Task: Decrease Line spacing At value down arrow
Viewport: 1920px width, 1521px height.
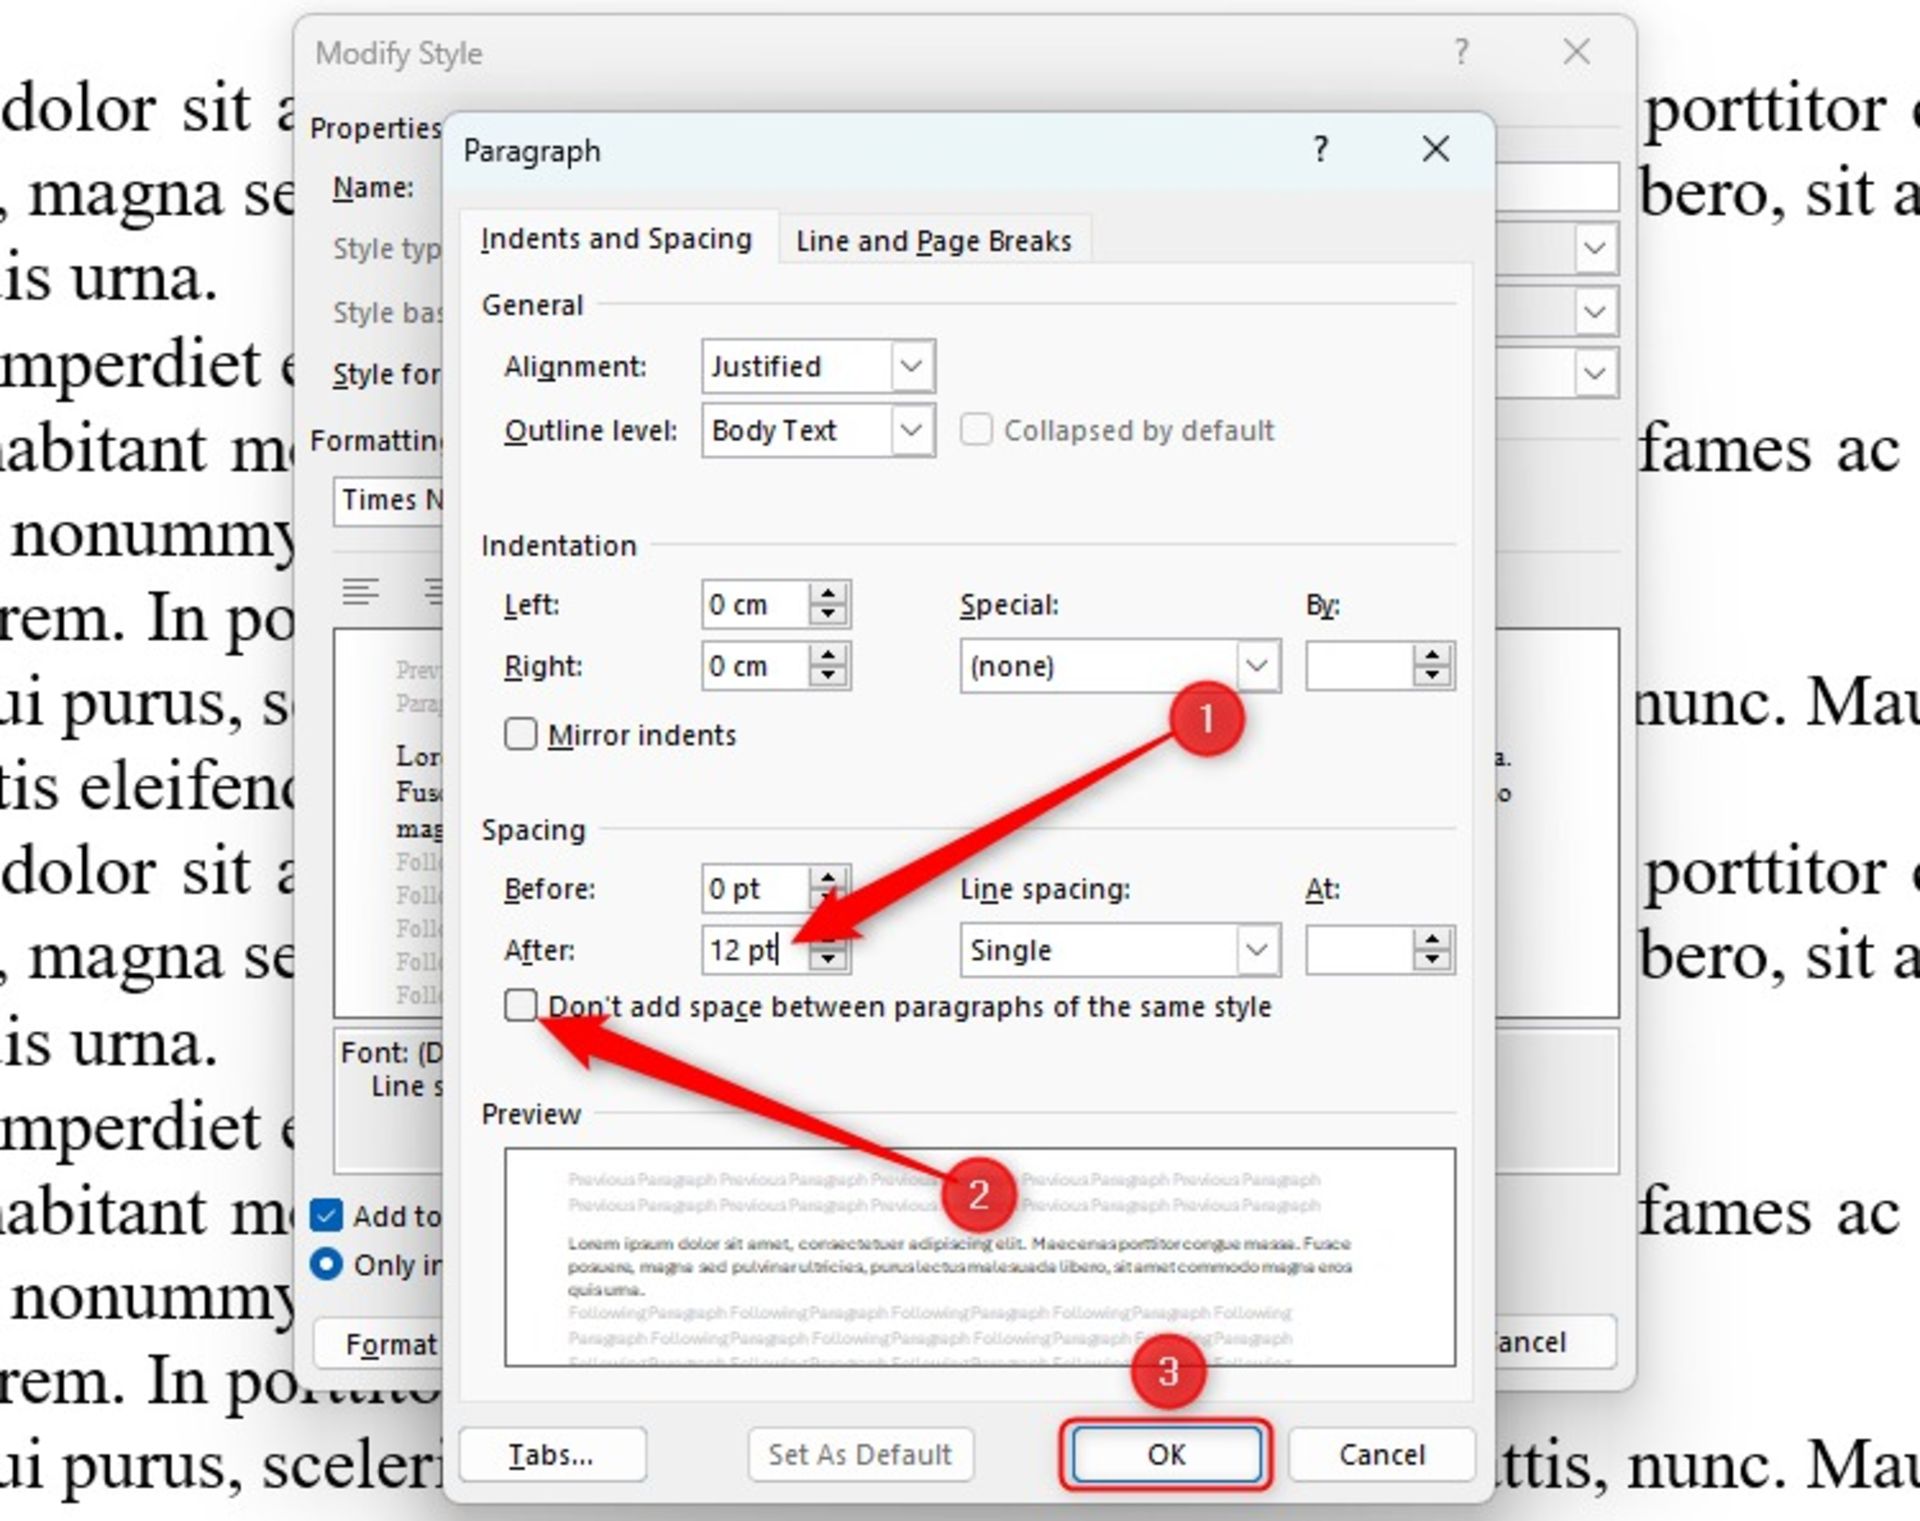Action: pos(1432,961)
